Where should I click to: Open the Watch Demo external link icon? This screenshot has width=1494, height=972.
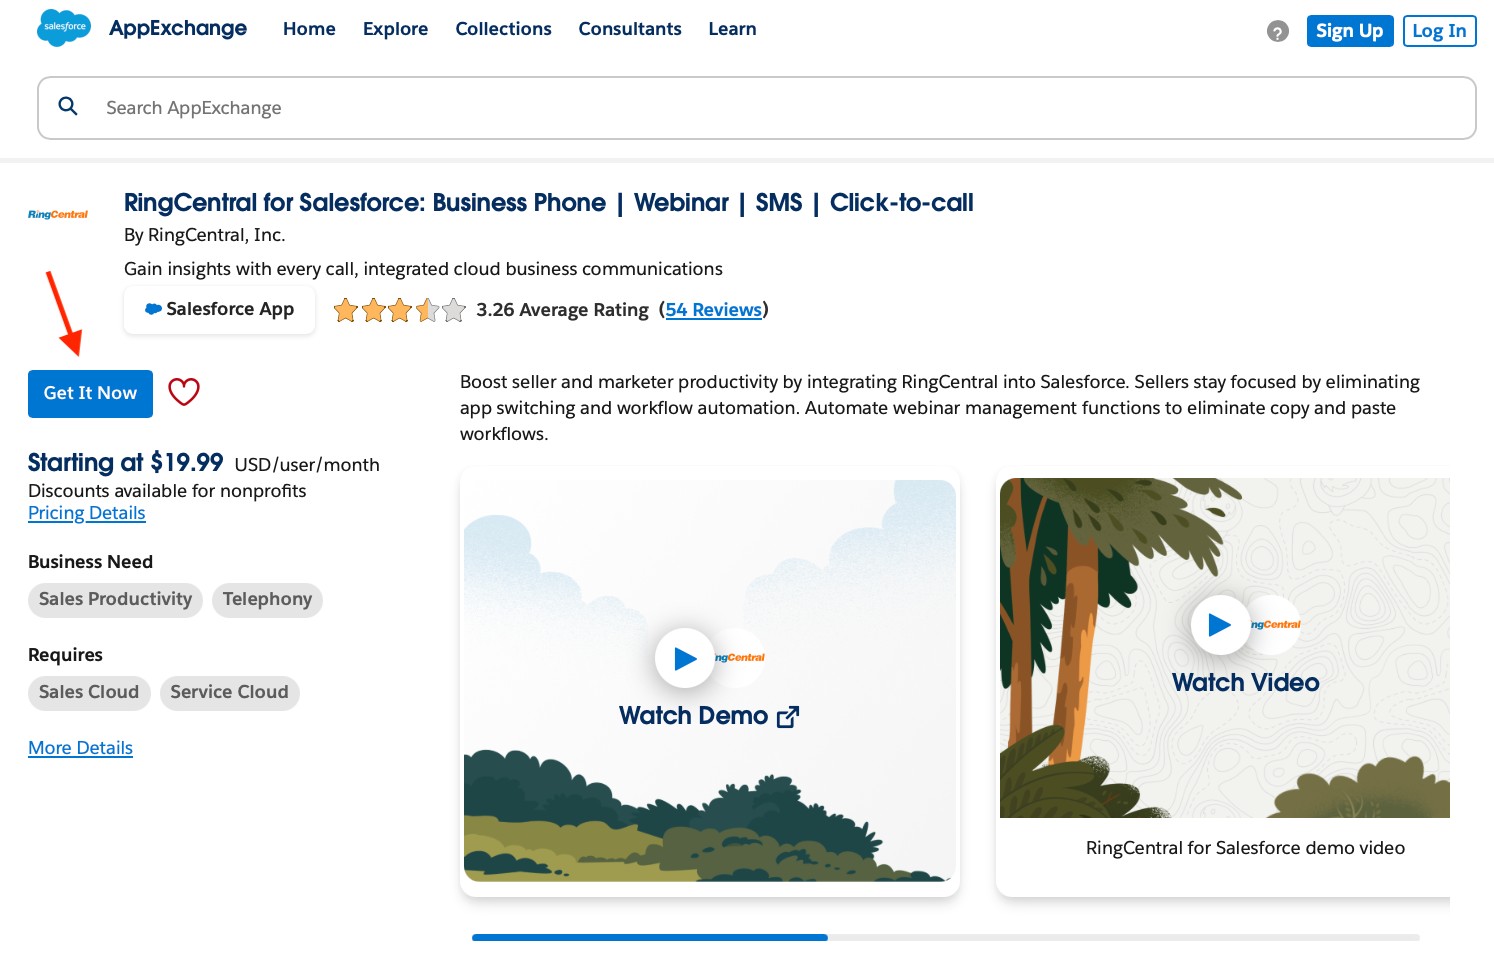[x=788, y=716]
